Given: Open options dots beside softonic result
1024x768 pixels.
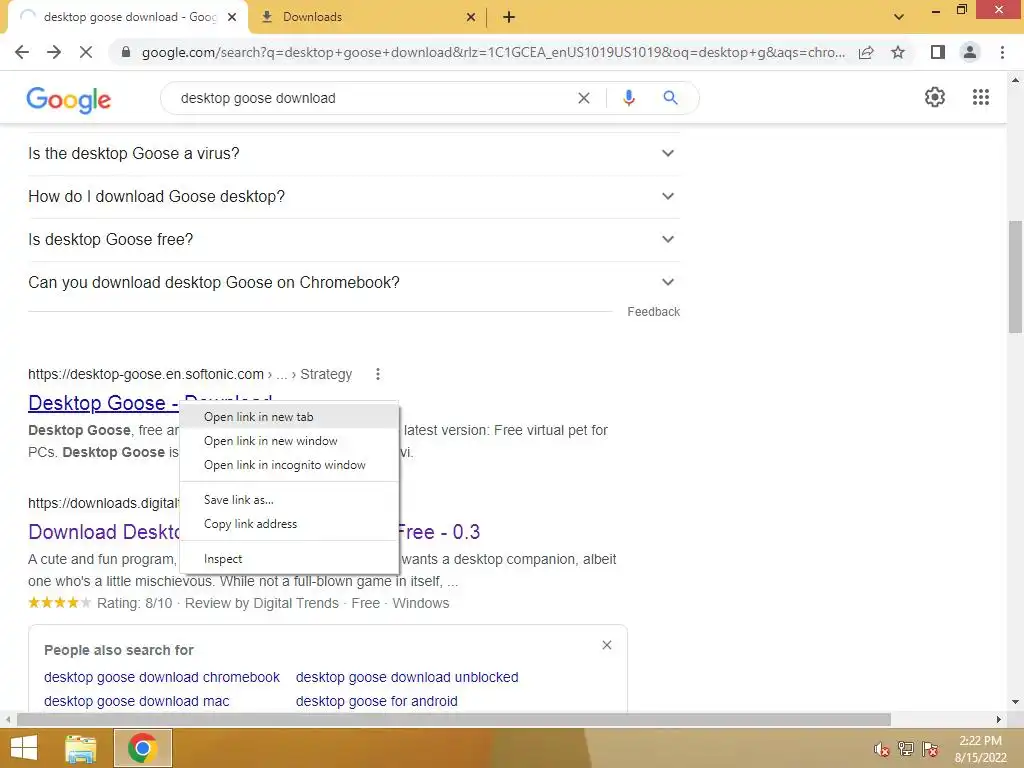Looking at the screenshot, I should point(377,374).
